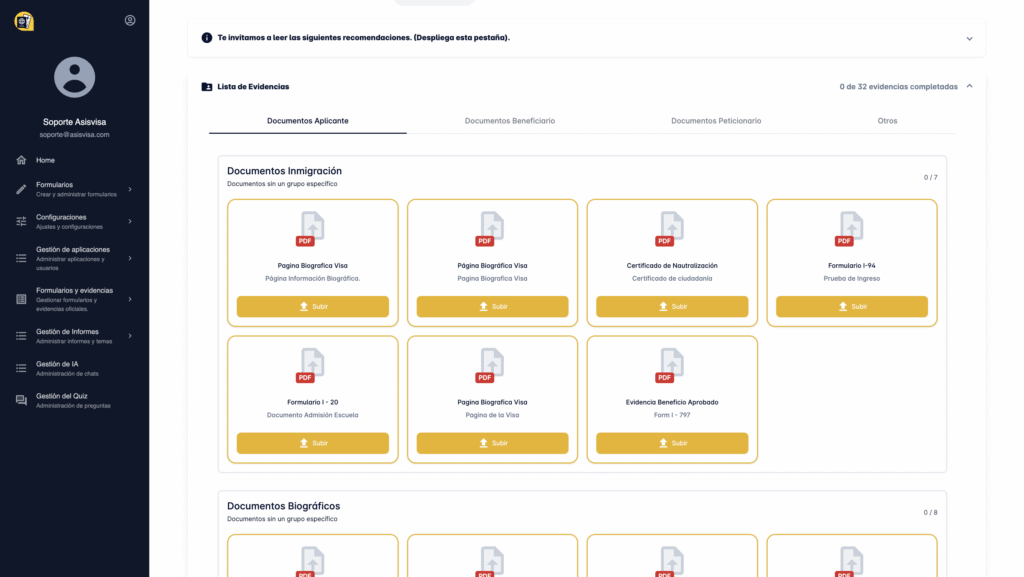The width and height of the screenshot is (1024, 577).
Task: Click the PDF icon on Certificado de Naturalización
Action: 672,229
